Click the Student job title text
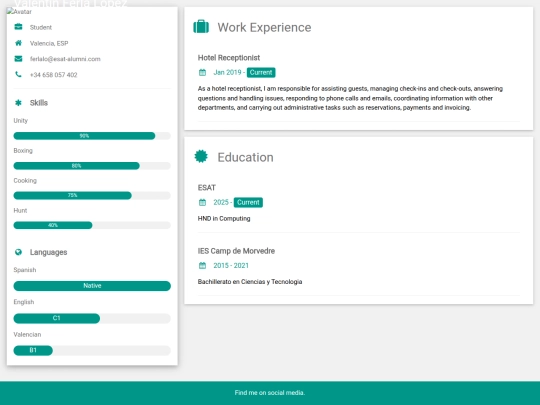This screenshot has height=405, width=540. 41,27
